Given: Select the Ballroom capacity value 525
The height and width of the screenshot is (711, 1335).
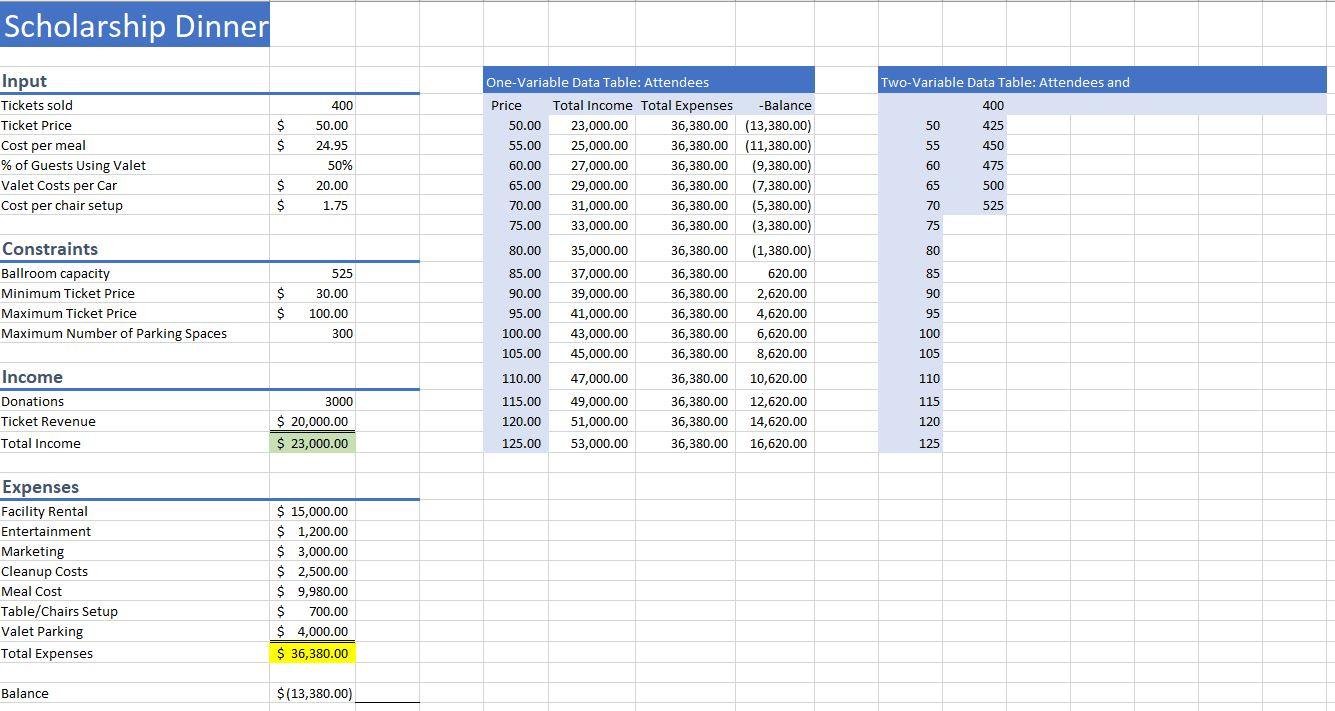Looking at the screenshot, I should pyautogui.click(x=344, y=273).
